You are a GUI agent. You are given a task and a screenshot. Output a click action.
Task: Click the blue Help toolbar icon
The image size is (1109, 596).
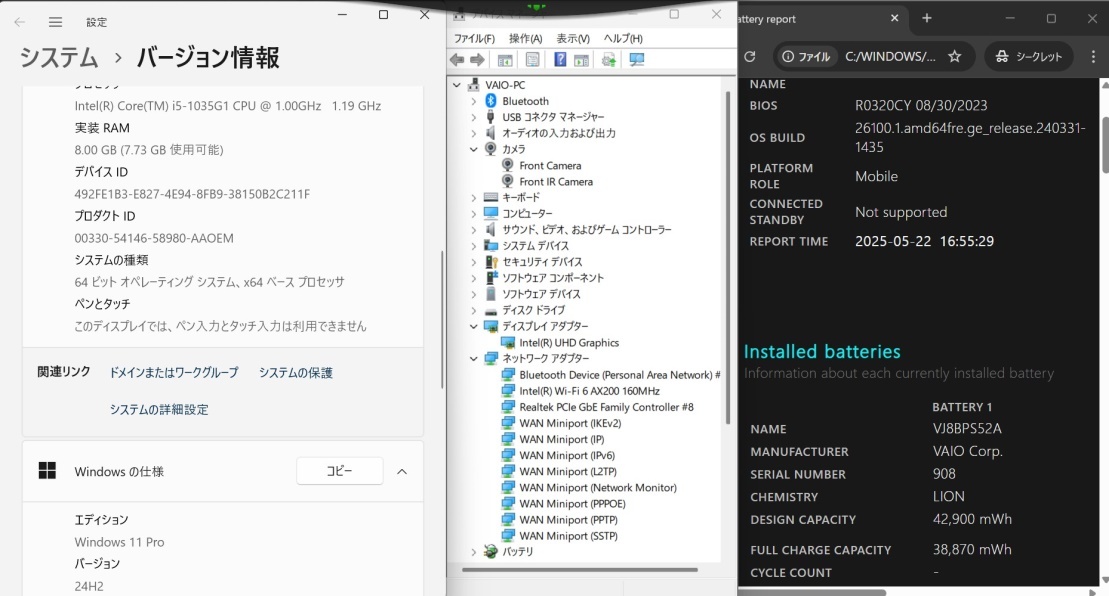(560, 60)
